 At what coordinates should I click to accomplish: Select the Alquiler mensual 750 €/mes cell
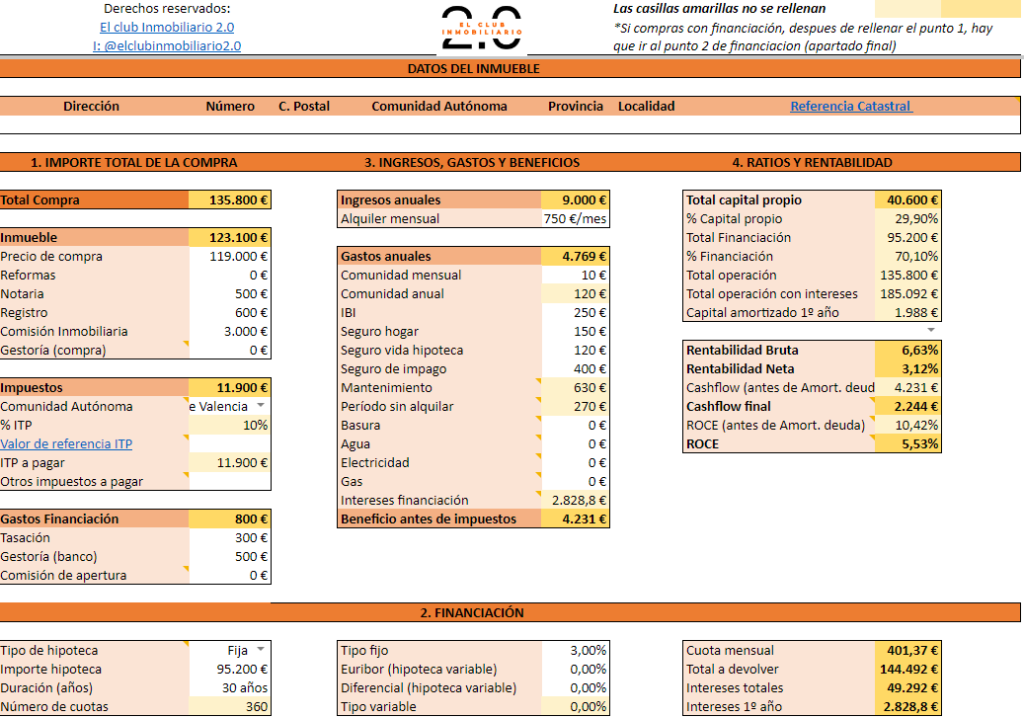point(575,219)
